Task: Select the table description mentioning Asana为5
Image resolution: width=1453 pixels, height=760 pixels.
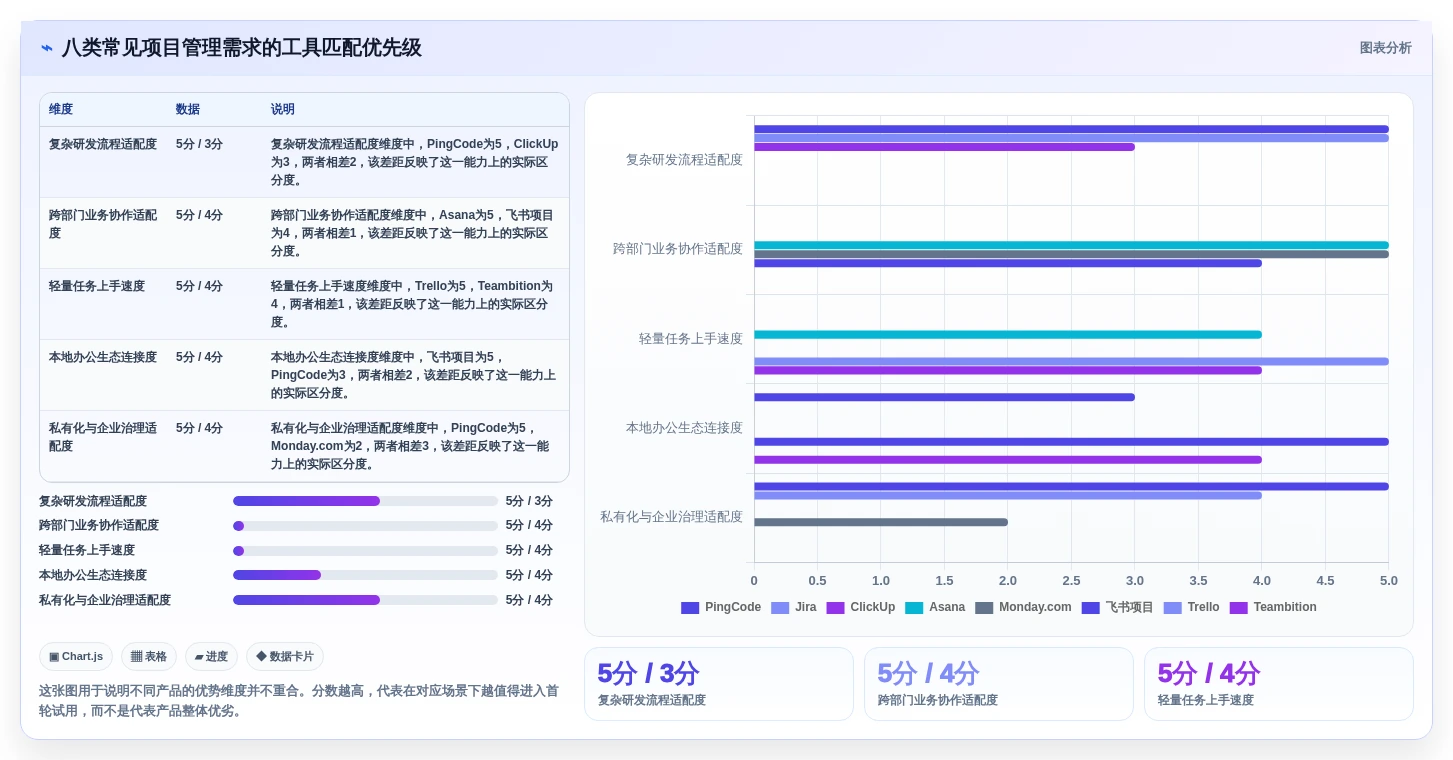Action: pos(414,233)
